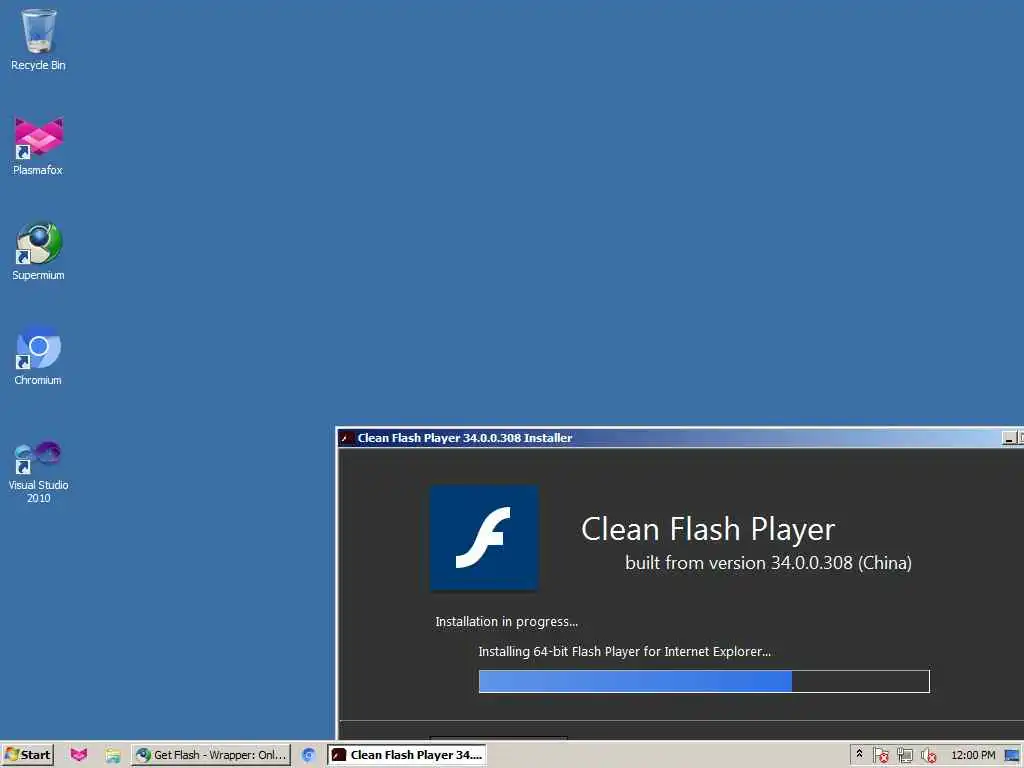Launch Plasmafox from the quick launch bar
Image resolution: width=1024 pixels, height=768 pixels.
tap(79, 755)
